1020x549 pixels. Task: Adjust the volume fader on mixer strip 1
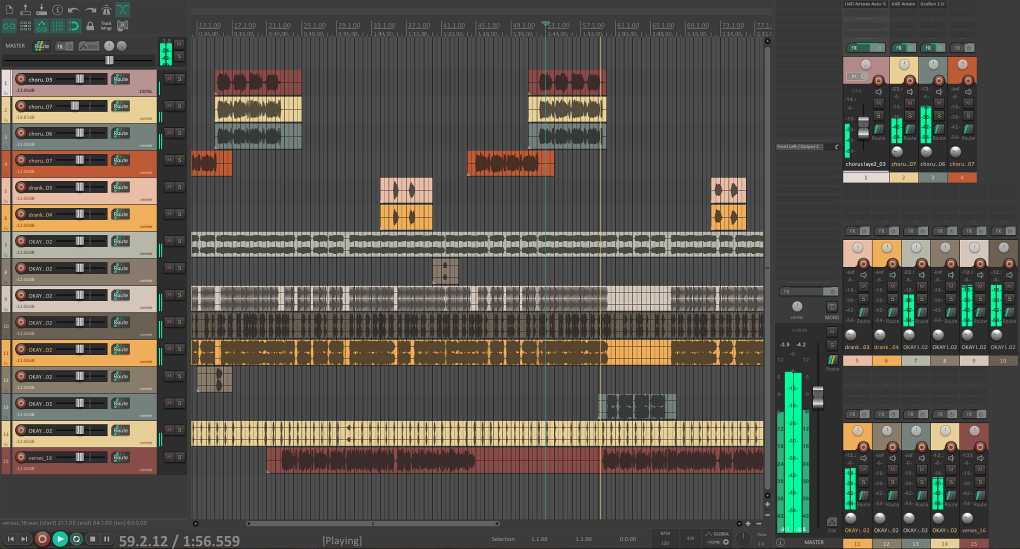click(863, 127)
